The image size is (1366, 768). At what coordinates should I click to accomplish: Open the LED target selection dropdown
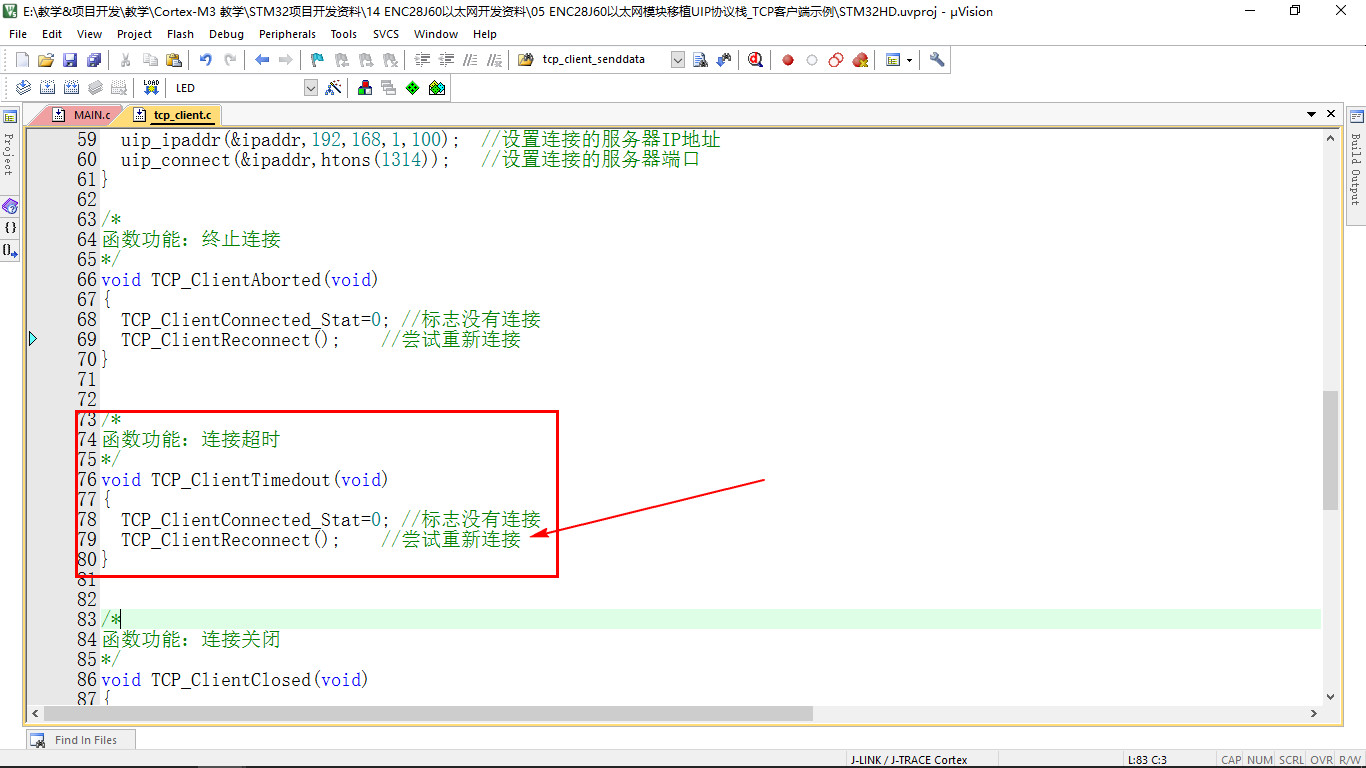coord(310,88)
